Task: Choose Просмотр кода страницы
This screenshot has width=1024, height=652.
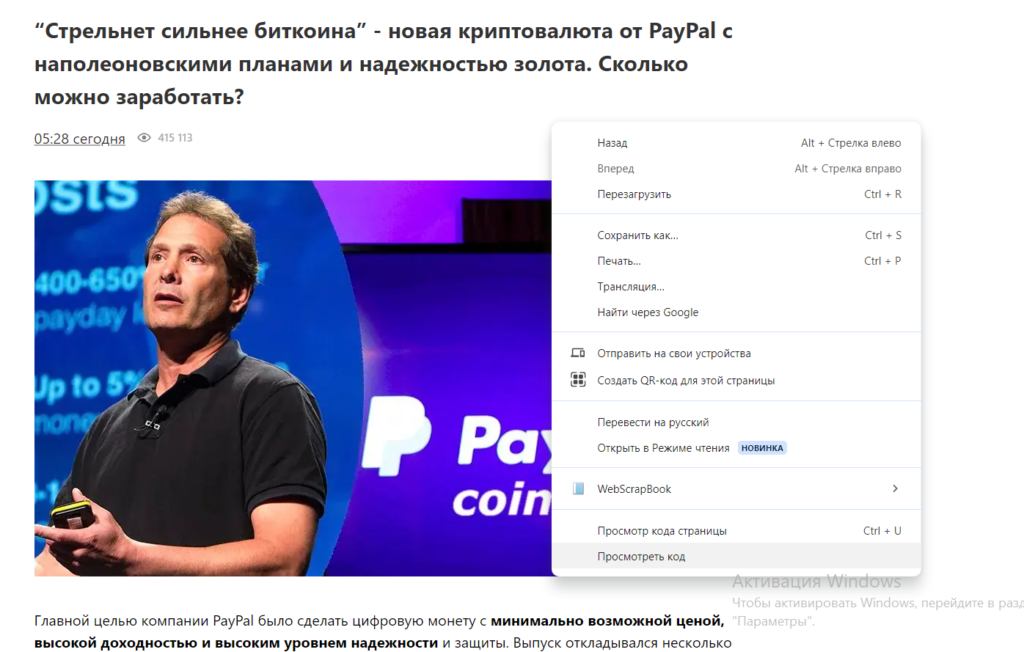Action: pos(736,530)
